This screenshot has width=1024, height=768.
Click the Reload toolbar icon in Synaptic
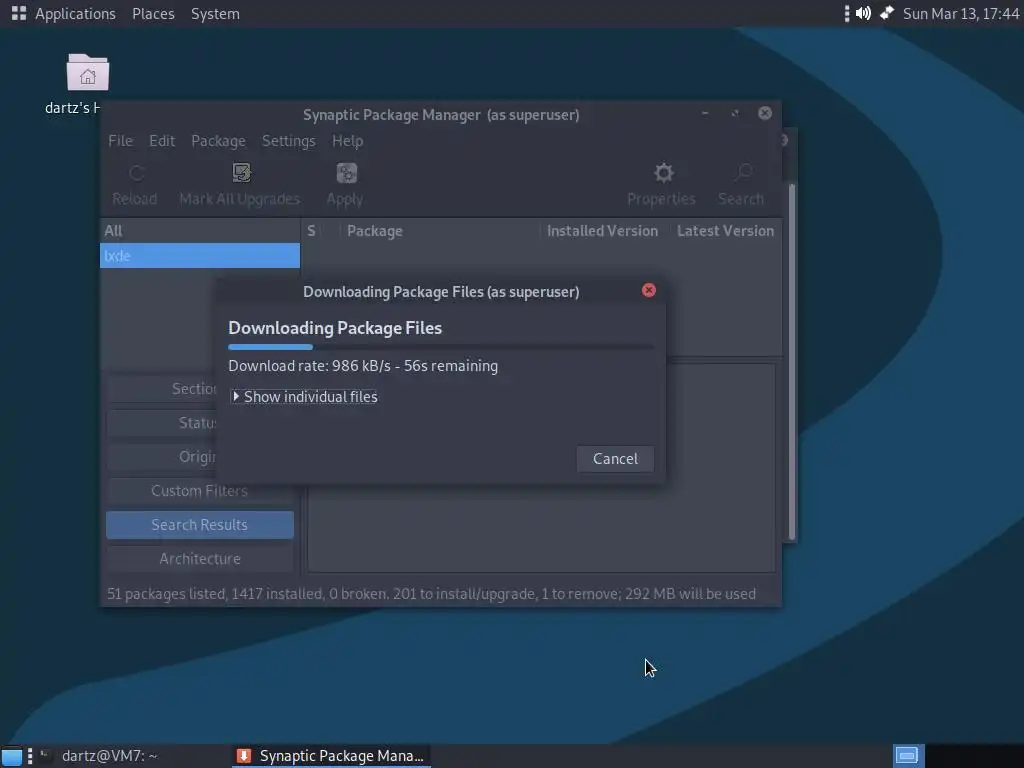pyautogui.click(x=135, y=185)
